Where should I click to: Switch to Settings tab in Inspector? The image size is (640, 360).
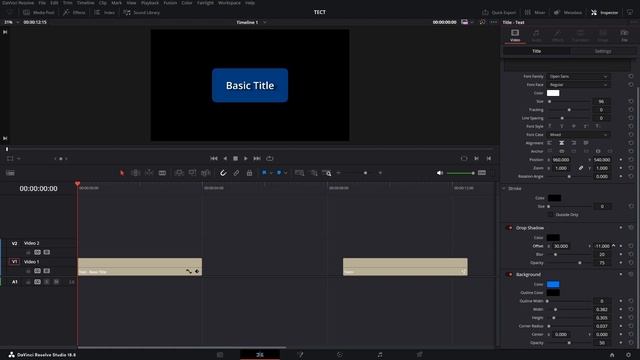602,51
